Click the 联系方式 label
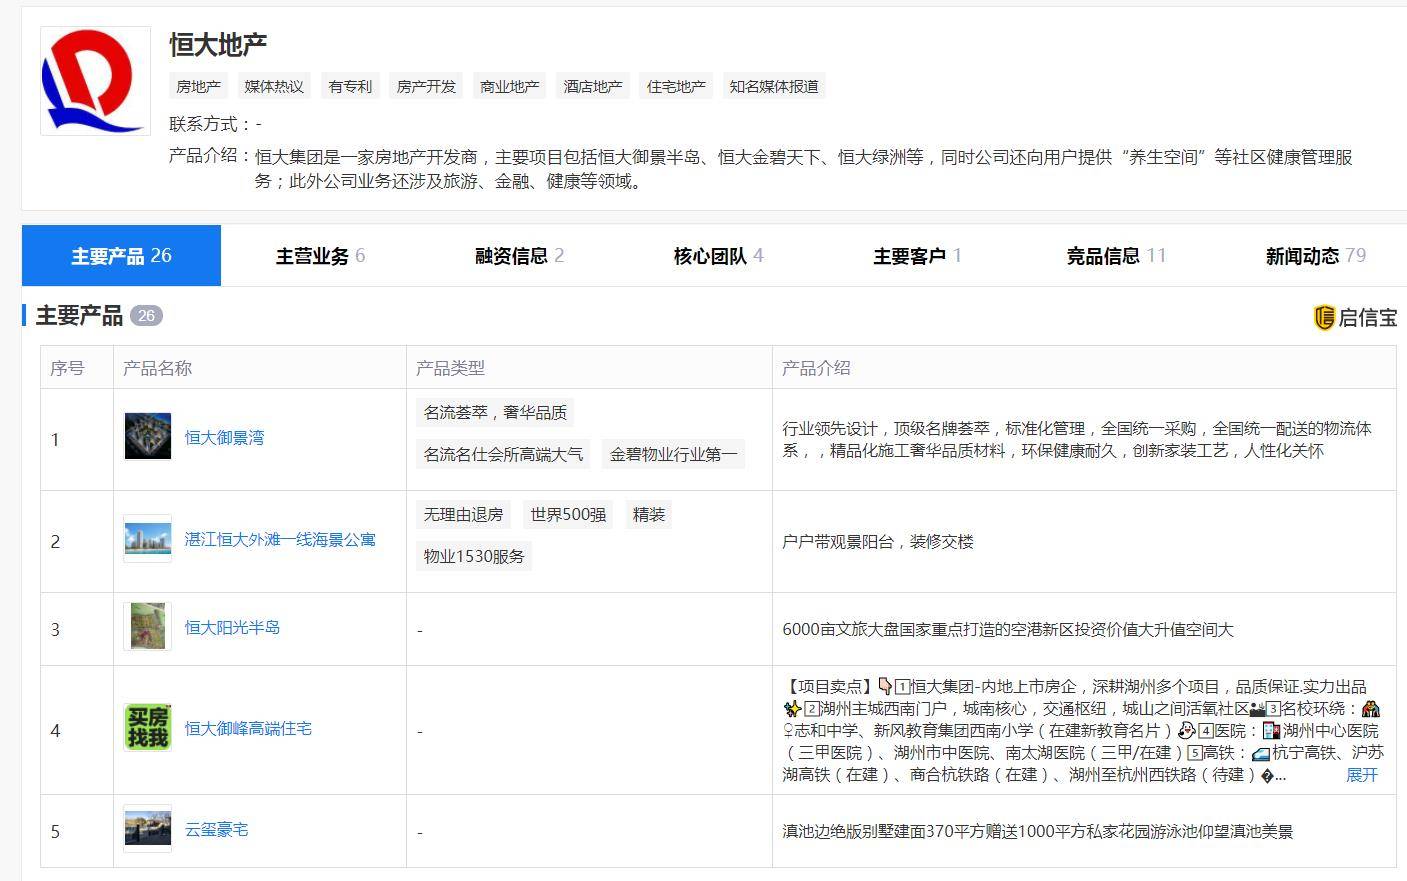 [x=203, y=124]
